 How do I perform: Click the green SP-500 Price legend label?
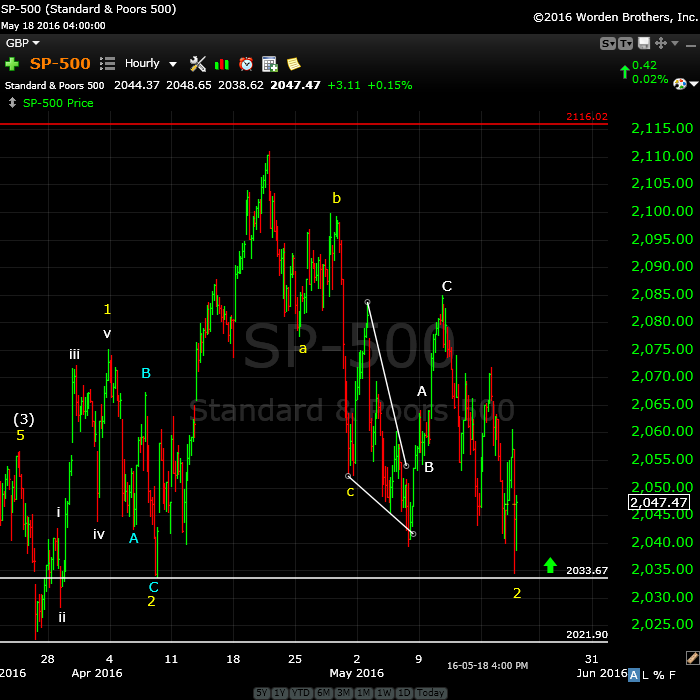point(58,103)
